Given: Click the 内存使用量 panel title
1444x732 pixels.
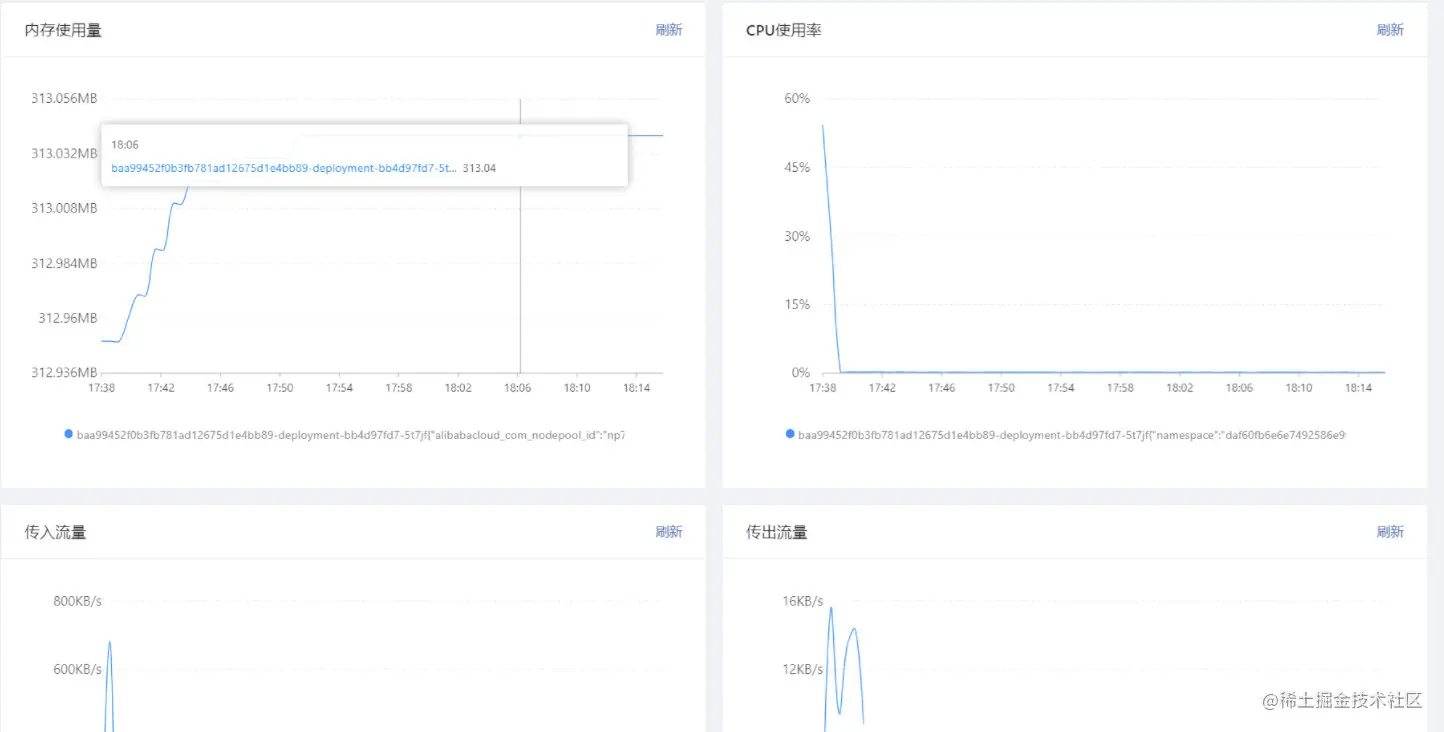Looking at the screenshot, I should point(63,30).
